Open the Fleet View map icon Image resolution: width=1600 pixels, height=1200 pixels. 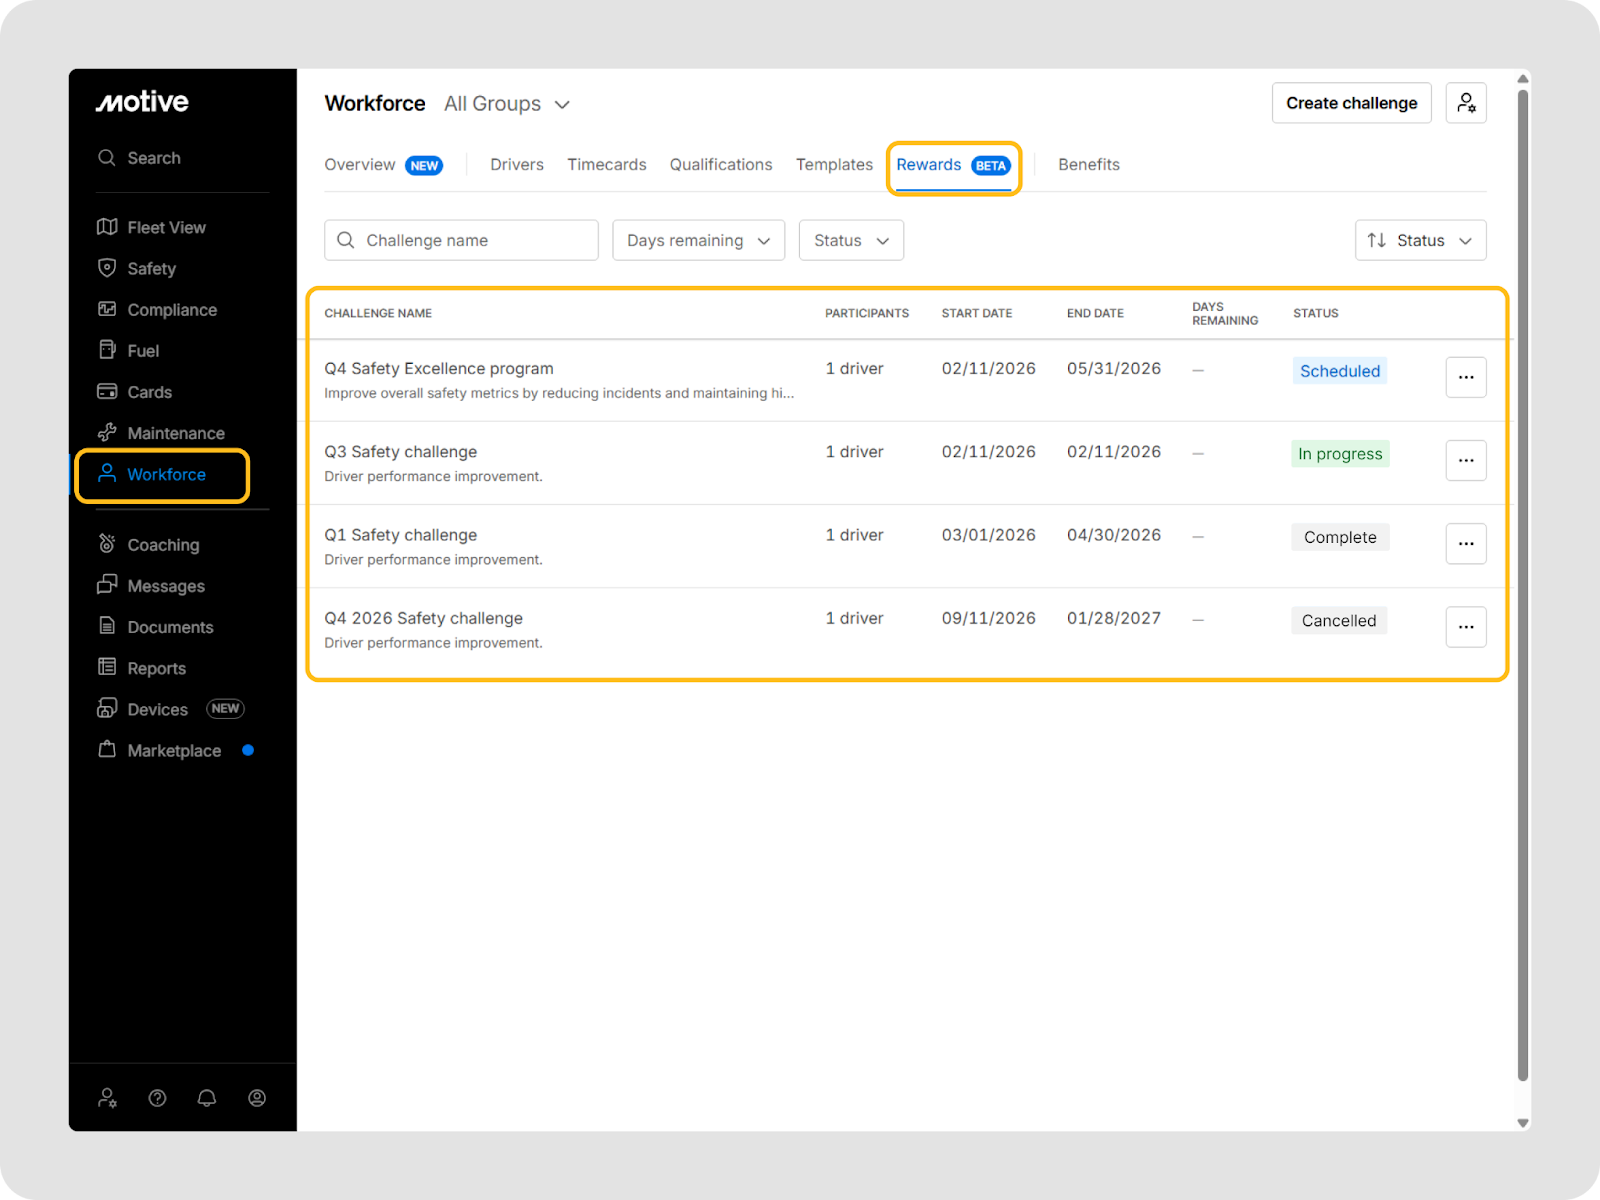coord(107,227)
